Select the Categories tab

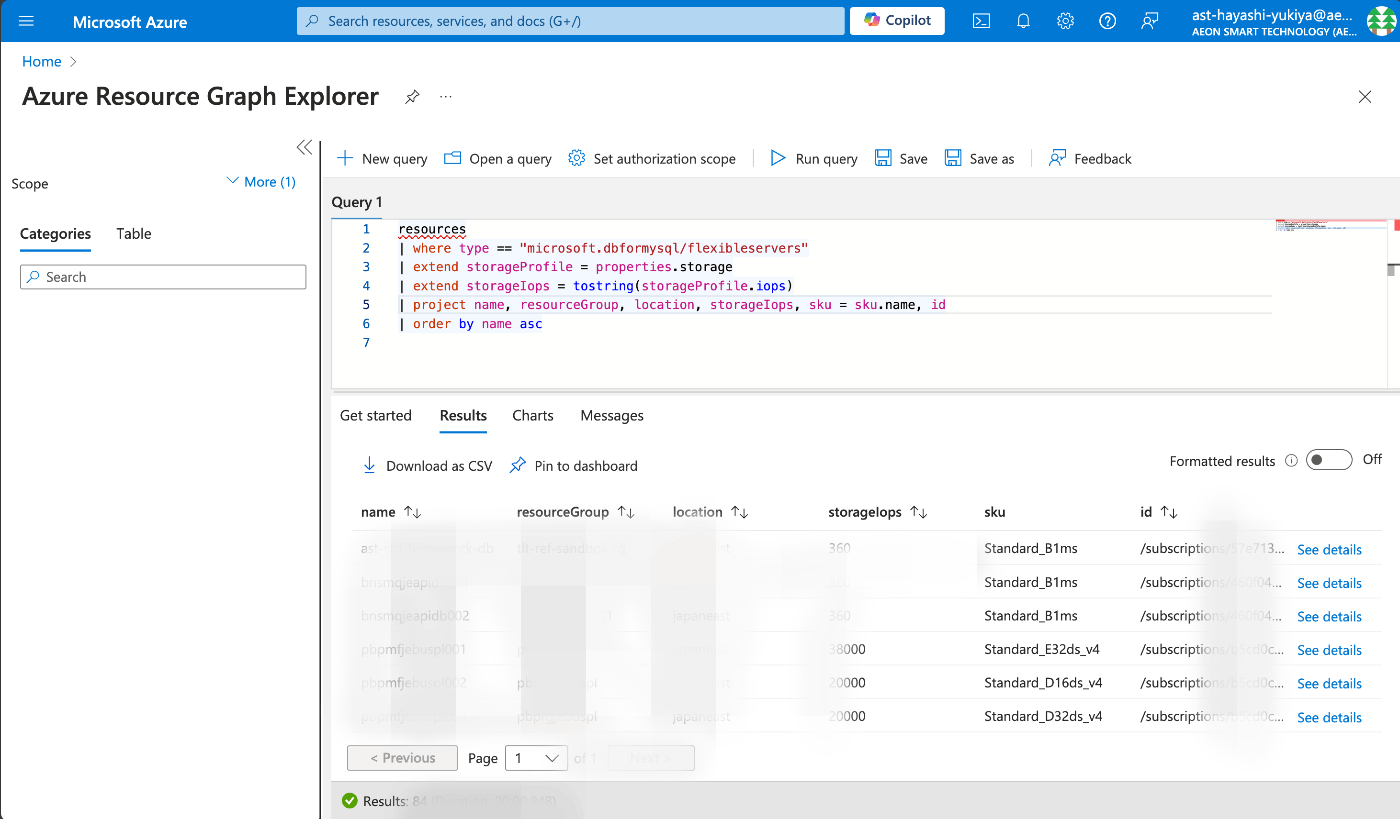[55, 234]
